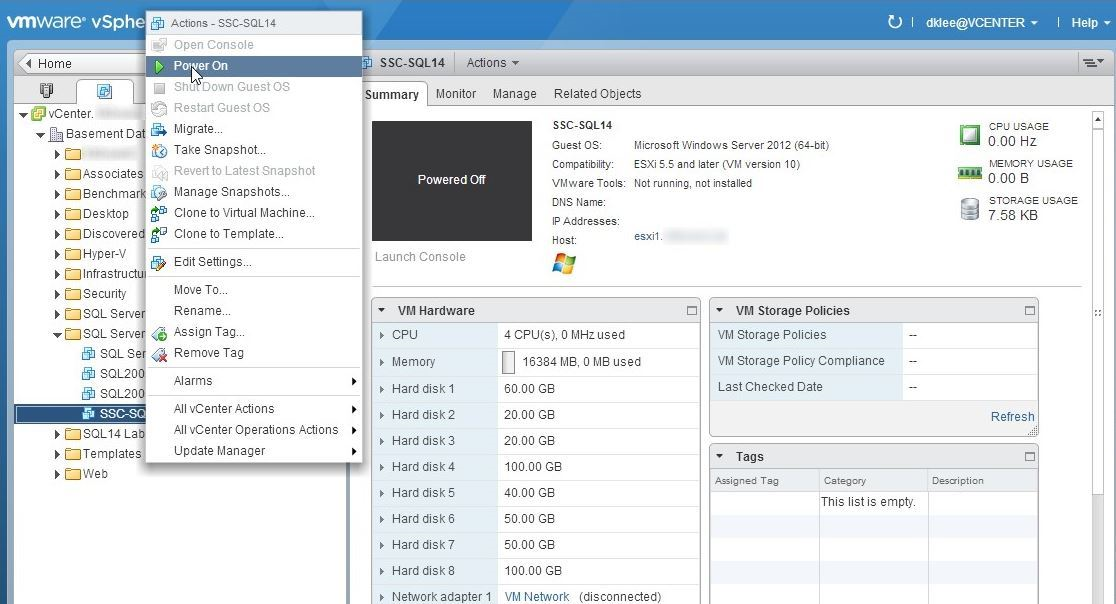Open the Update Manager submenu
1116x604 pixels.
(x=254, y=451)
